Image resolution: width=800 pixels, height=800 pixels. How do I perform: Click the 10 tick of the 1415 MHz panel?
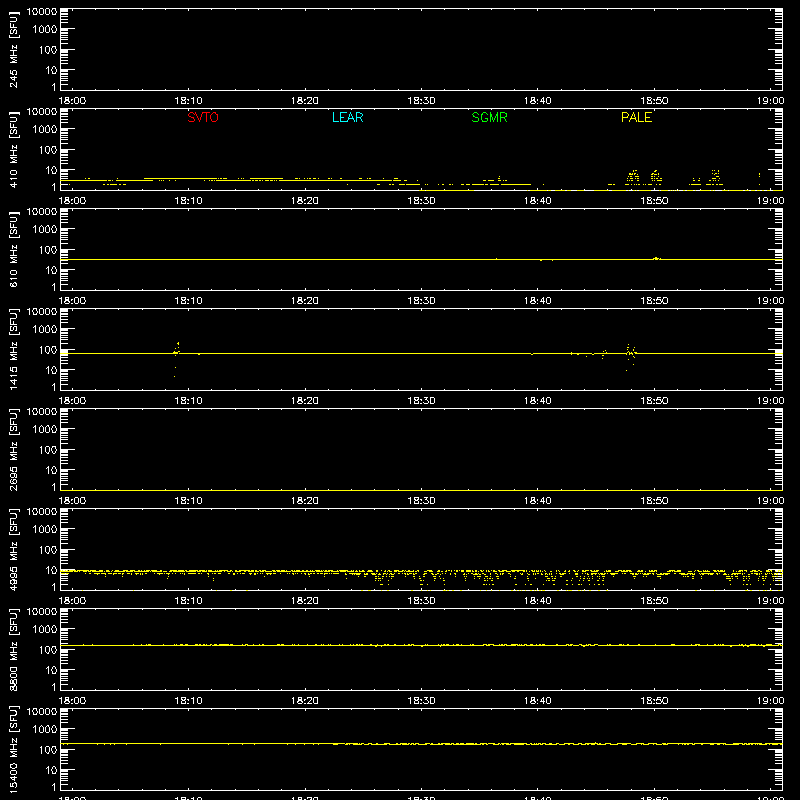tap(51, 370)
